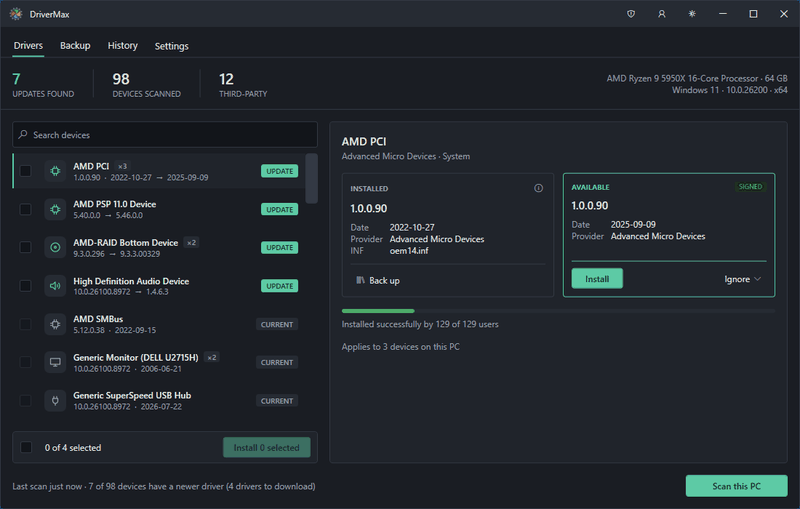Viewport: 800px width, 509px height.
Task: Check the Generic SuperSpeed USB Hub checkbox
Action: pyautogui.click(x=26, y=400)
